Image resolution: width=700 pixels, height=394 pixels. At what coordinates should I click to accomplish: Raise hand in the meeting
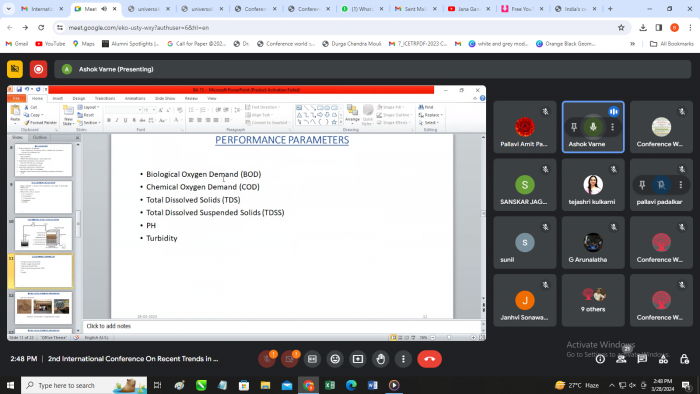(x=380, y=359)
